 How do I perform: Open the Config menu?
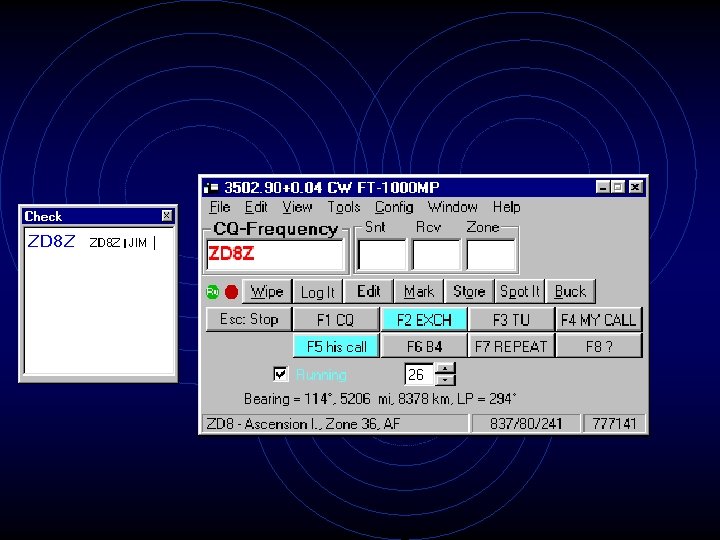pos(394,207)
